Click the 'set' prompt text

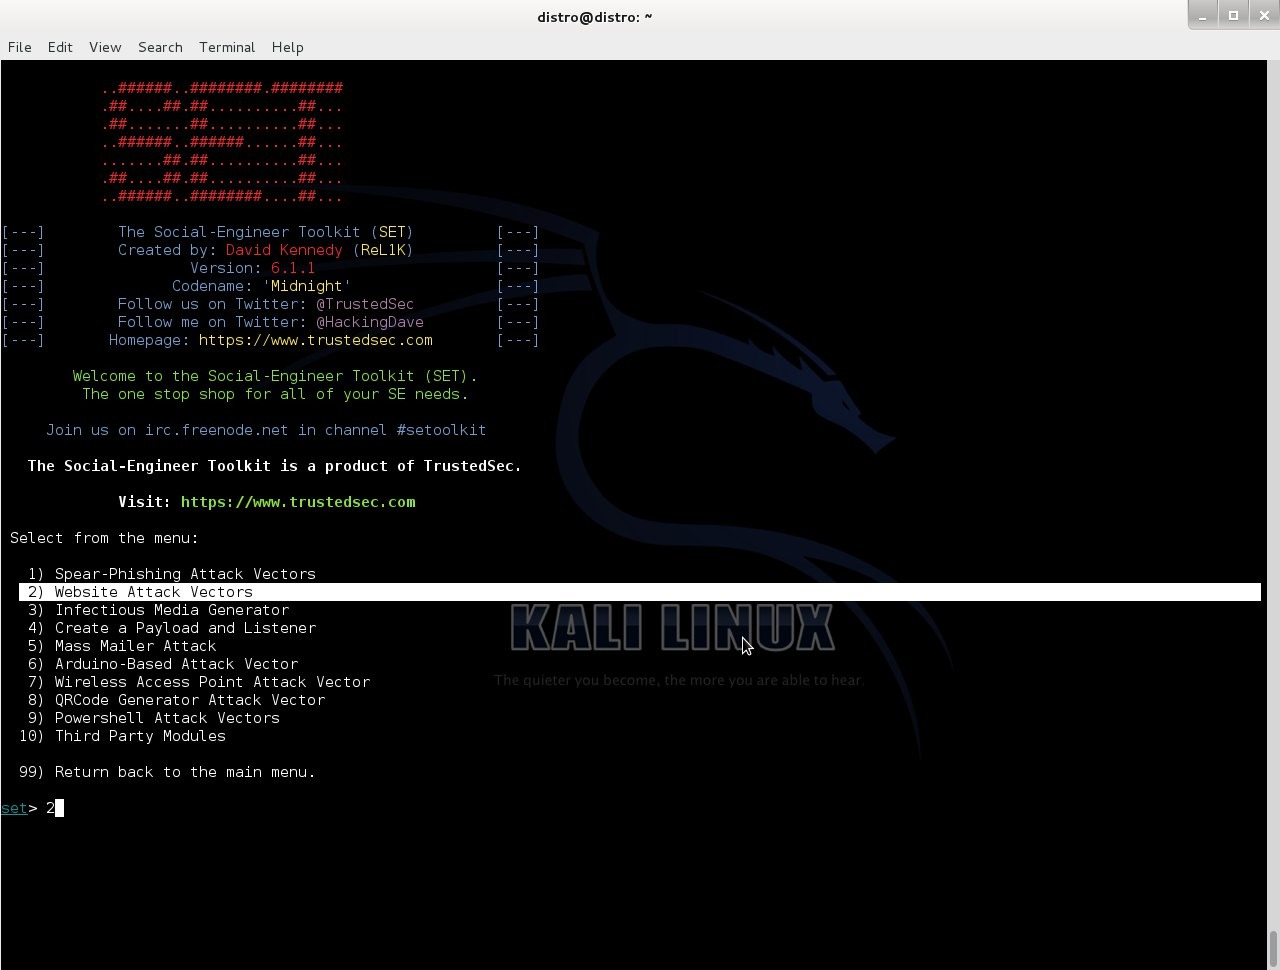14,808
